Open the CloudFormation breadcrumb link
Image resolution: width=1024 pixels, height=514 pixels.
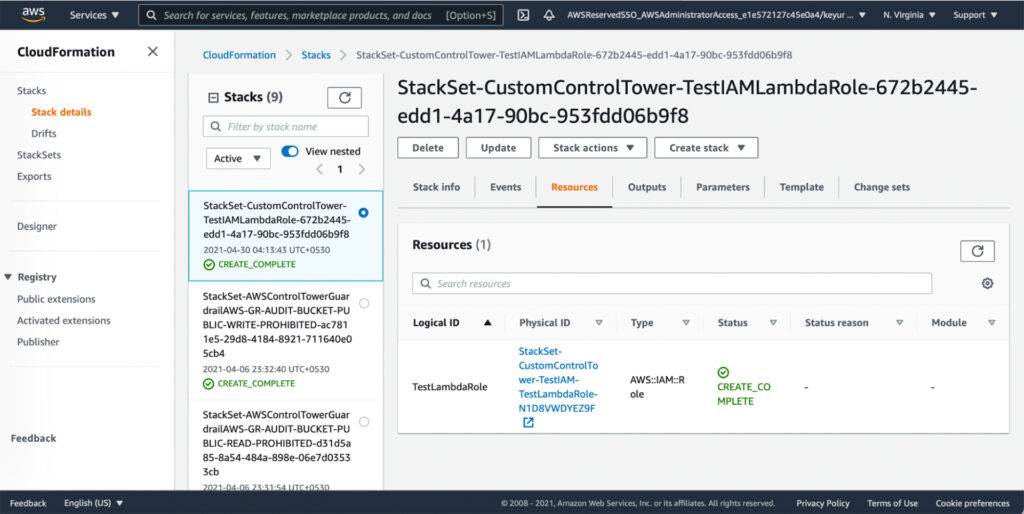pyautogui.click(x=239, y=55)
